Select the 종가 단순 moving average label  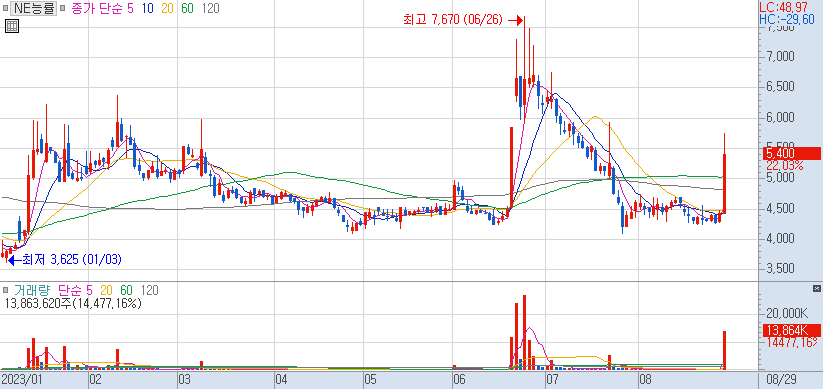pyautogui.click(x=97, y=8)
